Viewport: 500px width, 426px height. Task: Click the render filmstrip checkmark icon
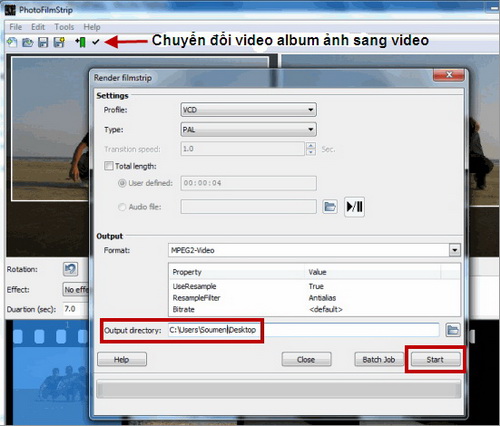click(x=96, y=42)
